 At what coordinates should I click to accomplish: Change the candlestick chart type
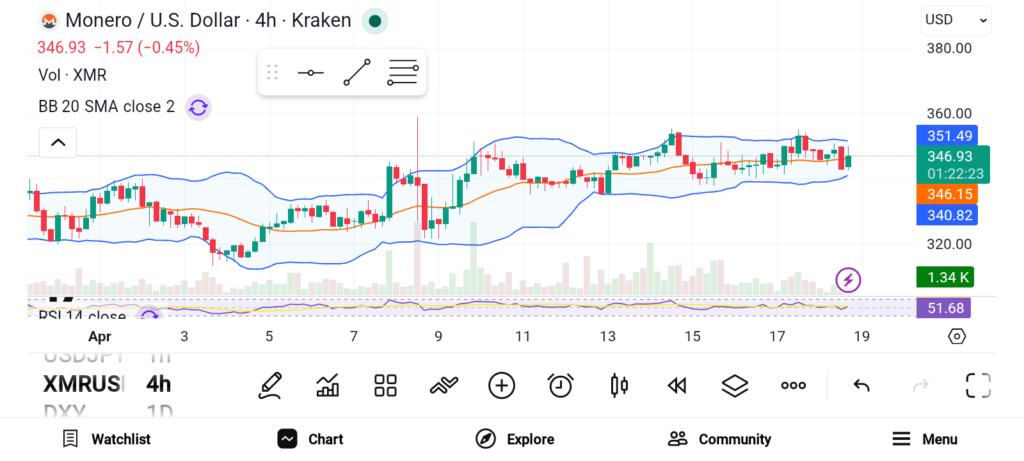pos(619,385)
